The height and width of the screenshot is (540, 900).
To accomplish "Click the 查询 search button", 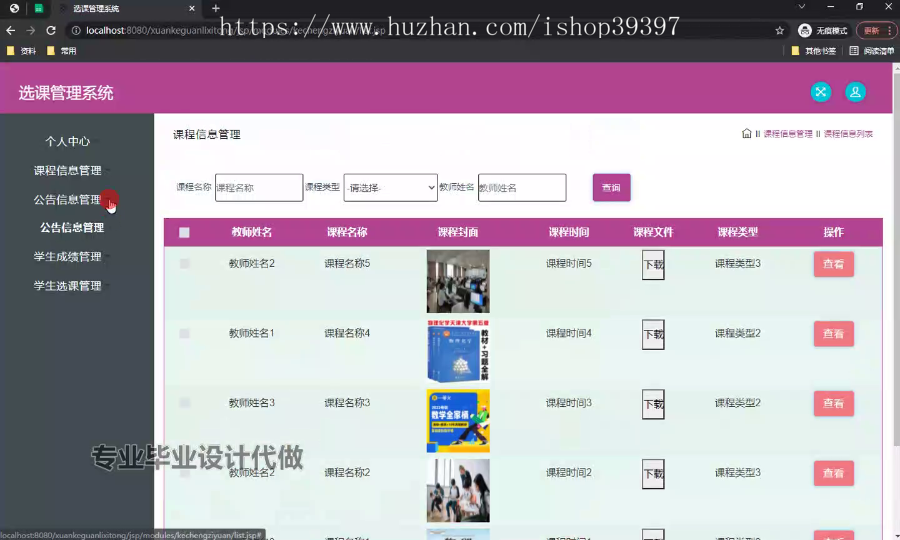I will 611,188.
